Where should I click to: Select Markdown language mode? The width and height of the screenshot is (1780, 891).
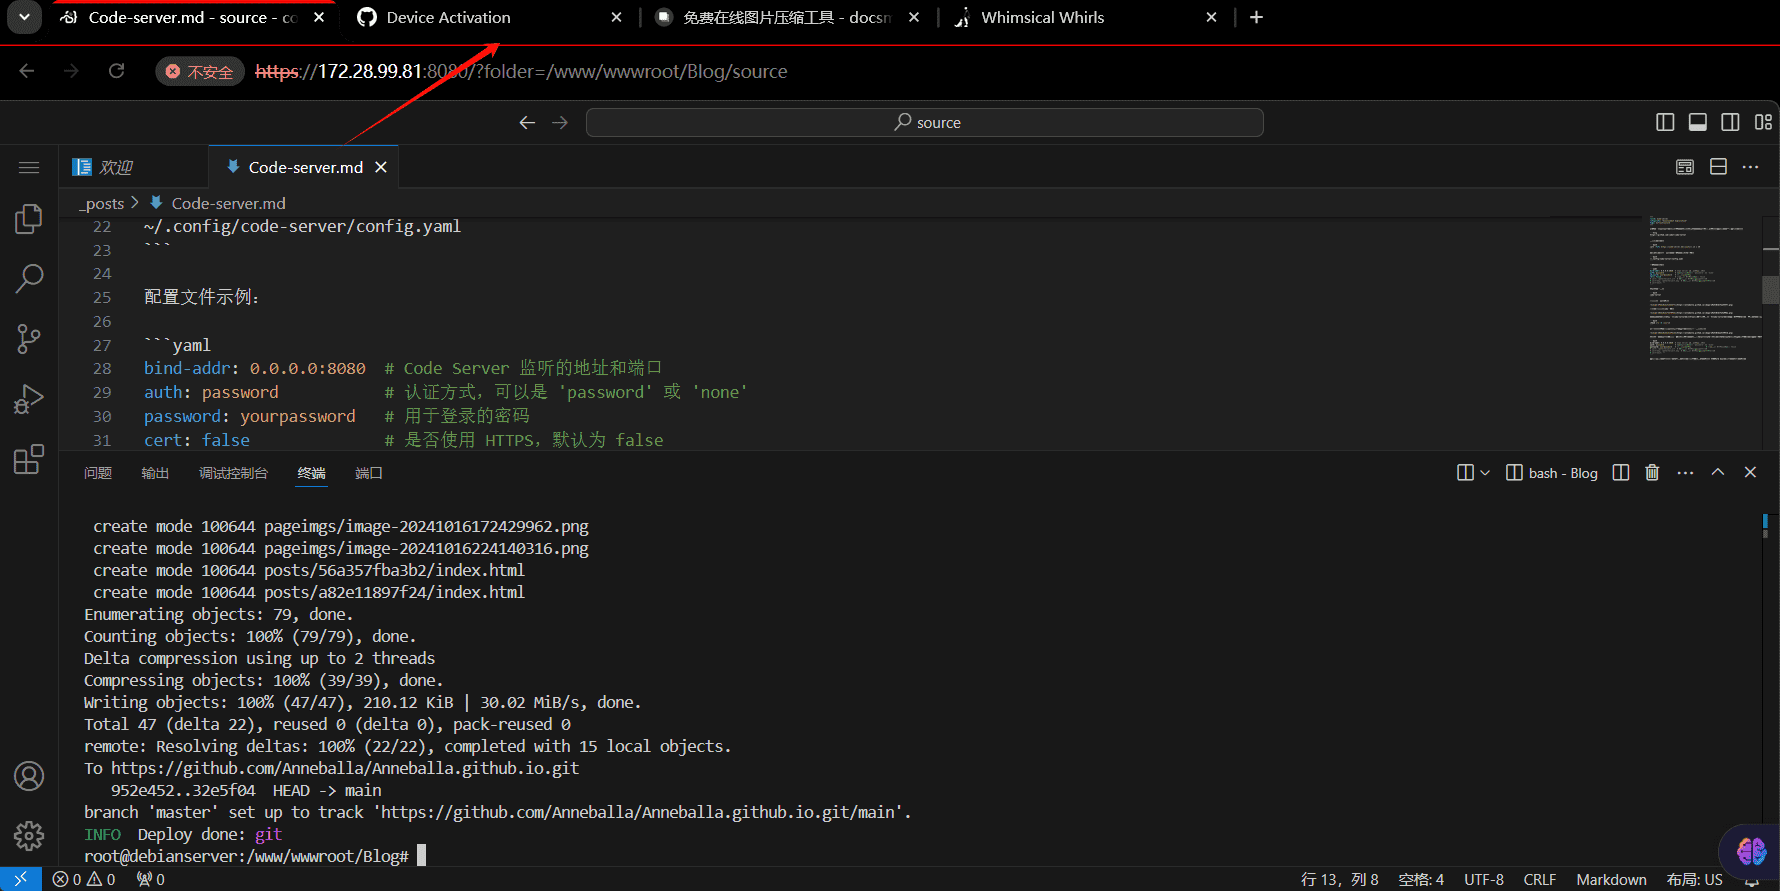(x=1611, y=879)
